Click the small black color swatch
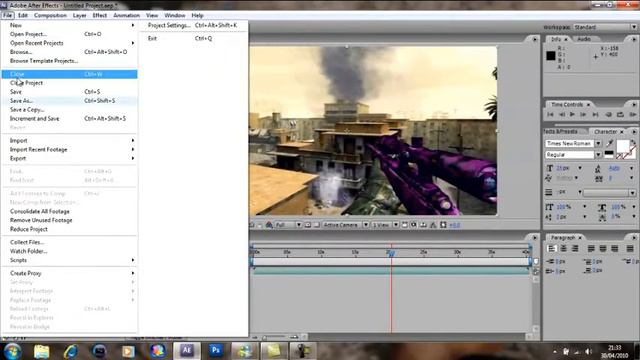Image resolution: width=640 pixels, height=360 pixels. 609,154
